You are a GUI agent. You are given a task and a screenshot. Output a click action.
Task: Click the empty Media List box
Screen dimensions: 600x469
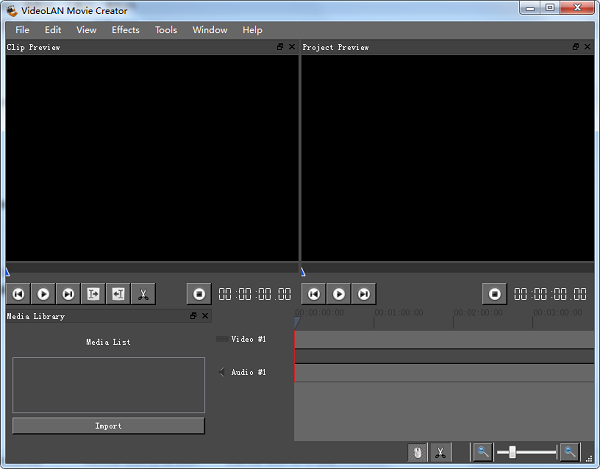(109, 385)
